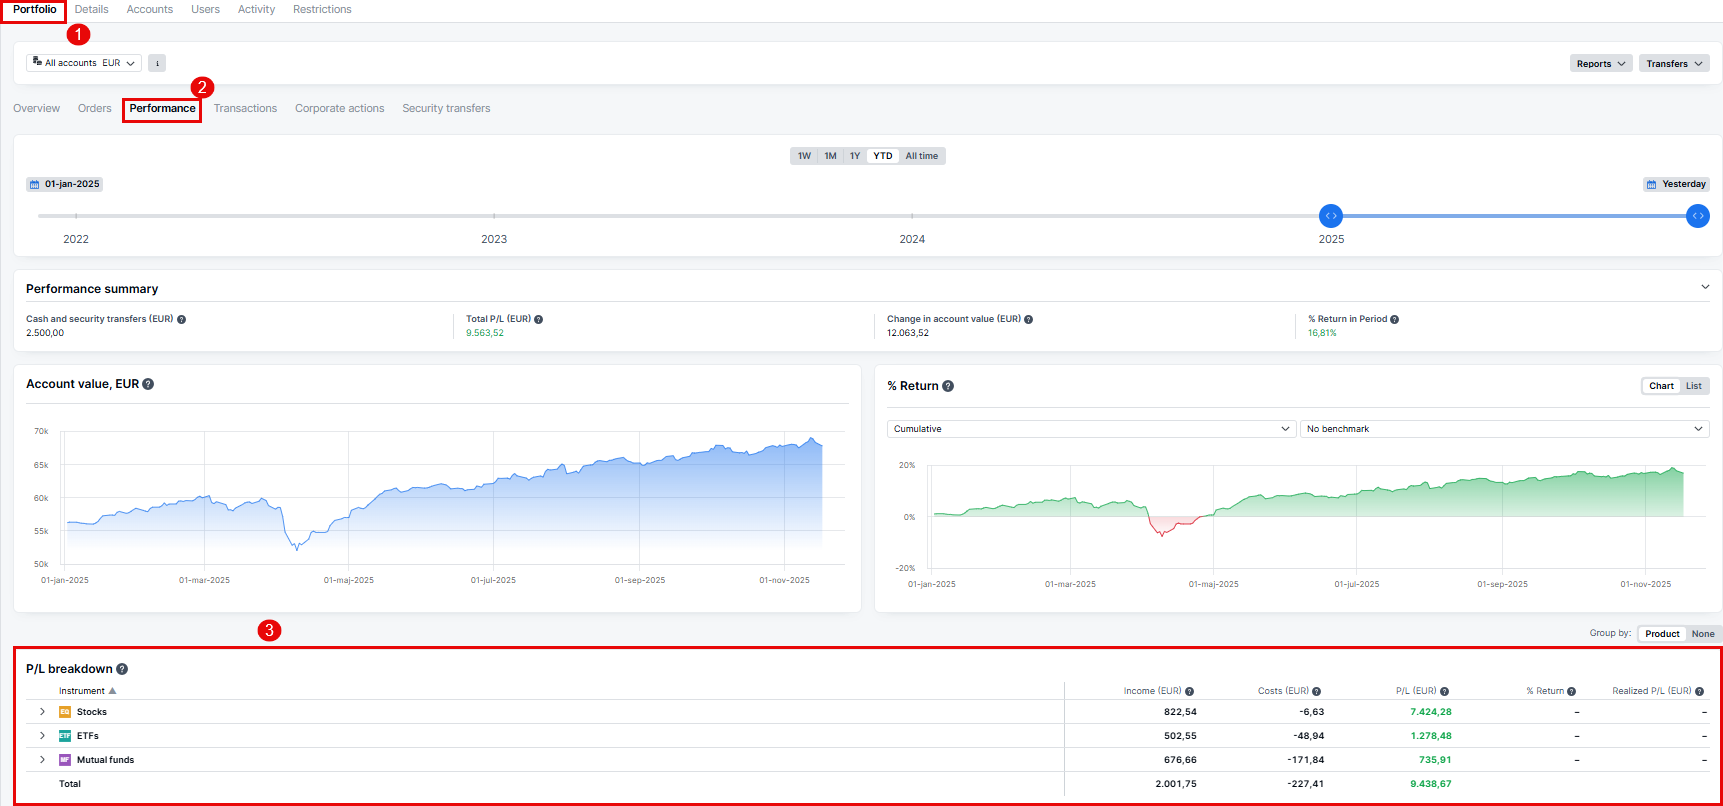Viewport: 1723px width, 806px height.
Task: Open the No benchmark dropdown
Action: (x=1503, y=429)
